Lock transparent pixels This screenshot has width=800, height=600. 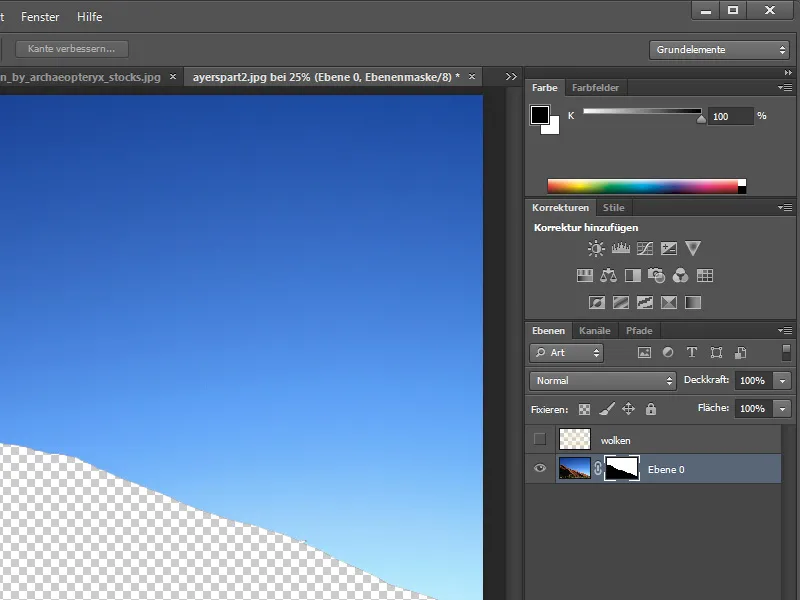pyautogui.click(x=584, y=409)
